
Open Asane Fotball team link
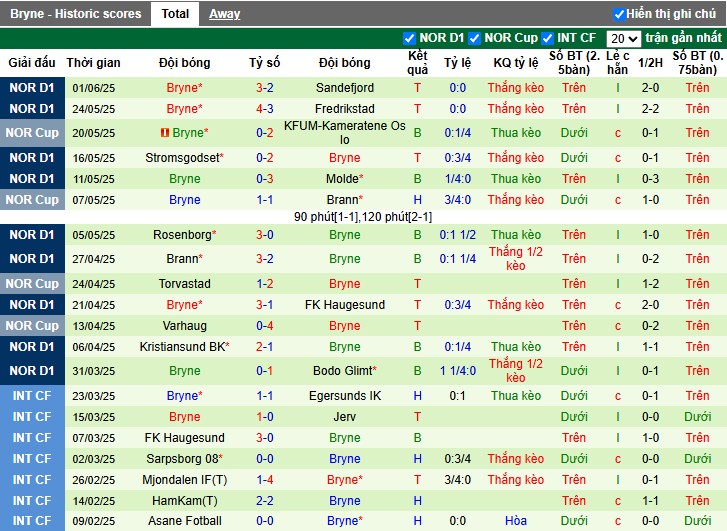tap(185, 521)
